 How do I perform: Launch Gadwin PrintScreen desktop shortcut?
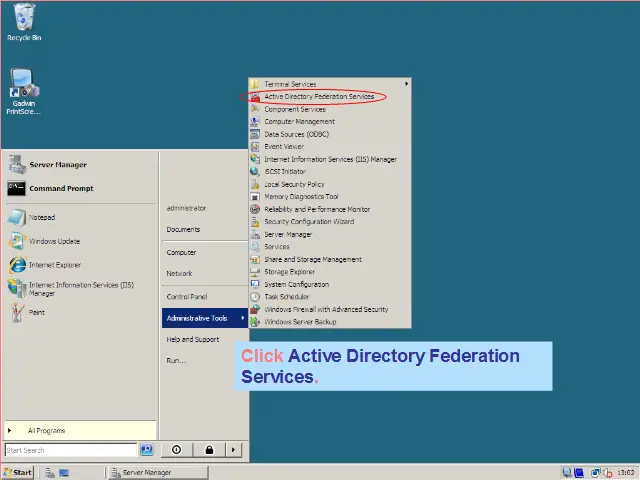click(x=24, y=91)
